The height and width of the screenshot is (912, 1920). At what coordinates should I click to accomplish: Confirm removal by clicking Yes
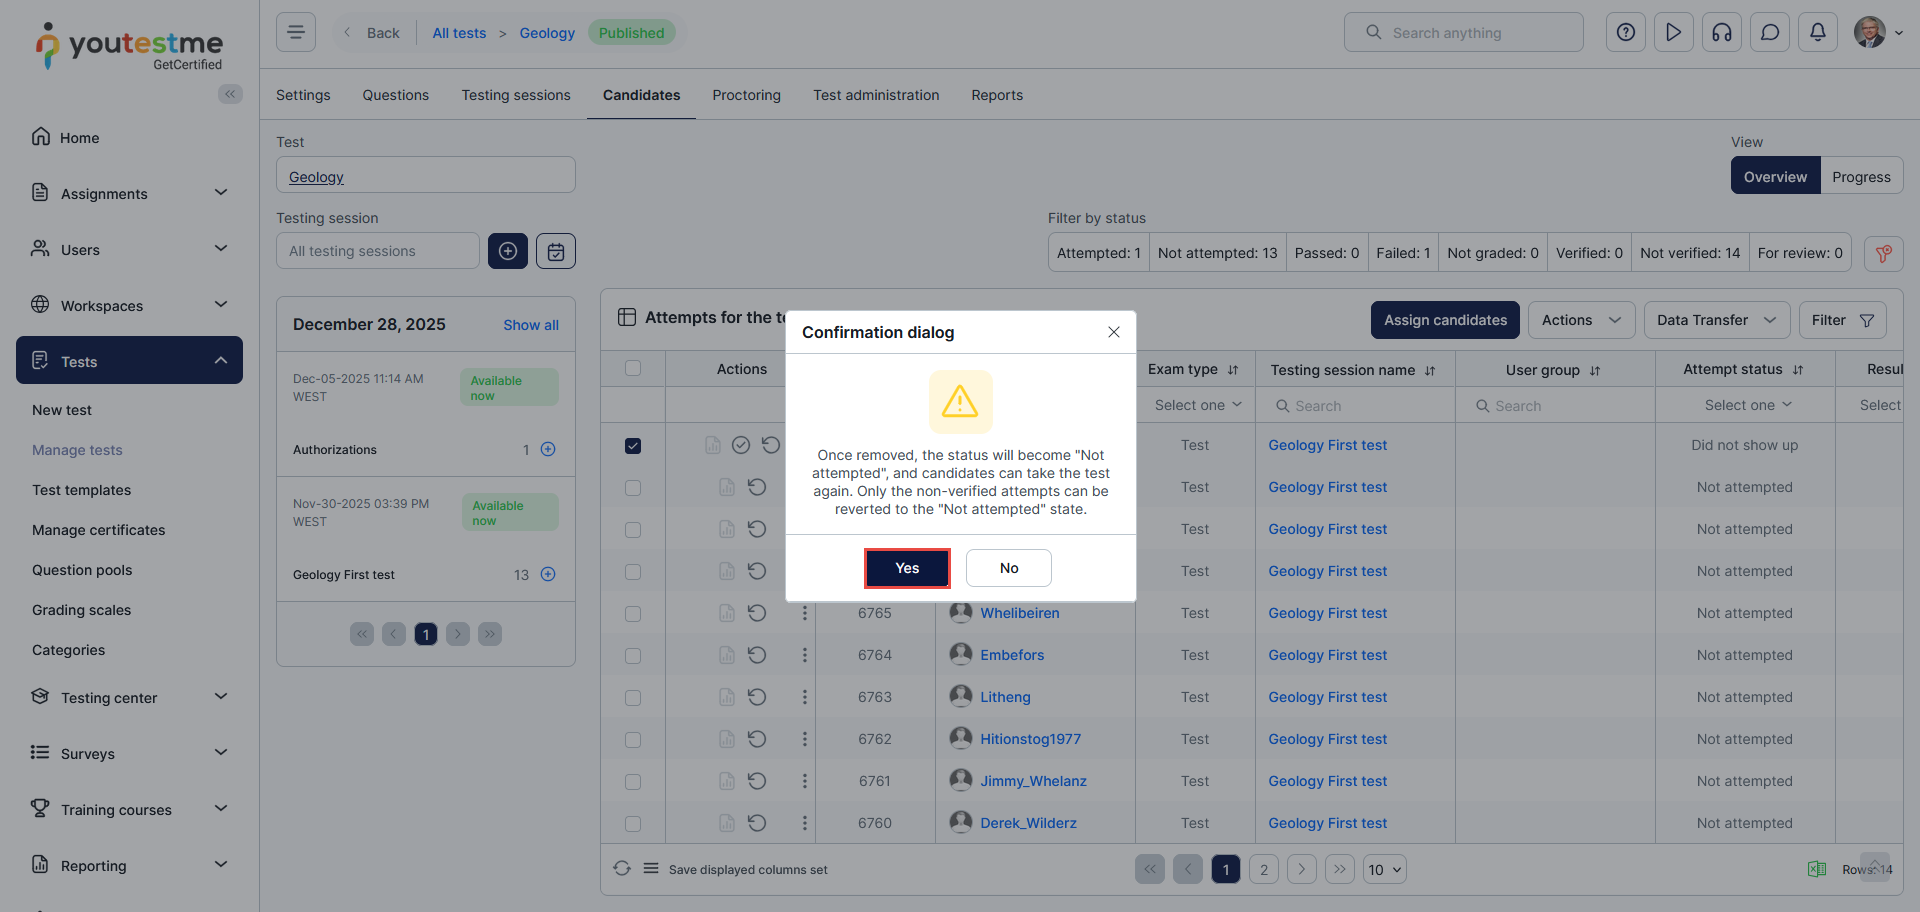pyautogui.click(x=907, y=568)
